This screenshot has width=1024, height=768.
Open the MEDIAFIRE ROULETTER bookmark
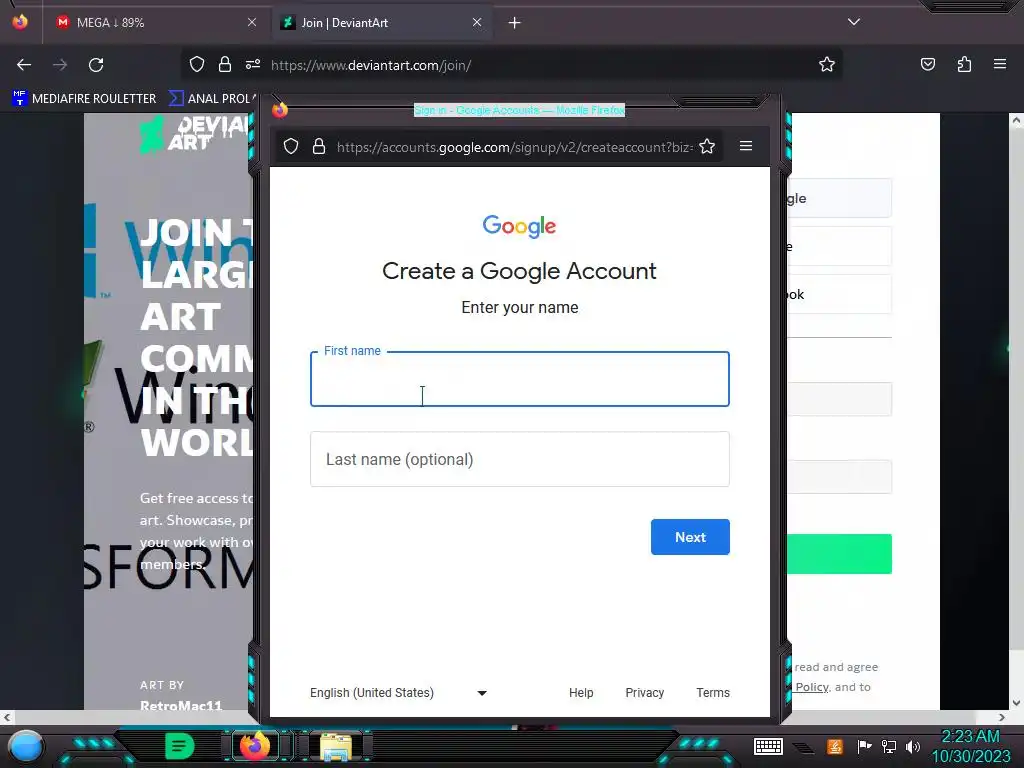84,99
